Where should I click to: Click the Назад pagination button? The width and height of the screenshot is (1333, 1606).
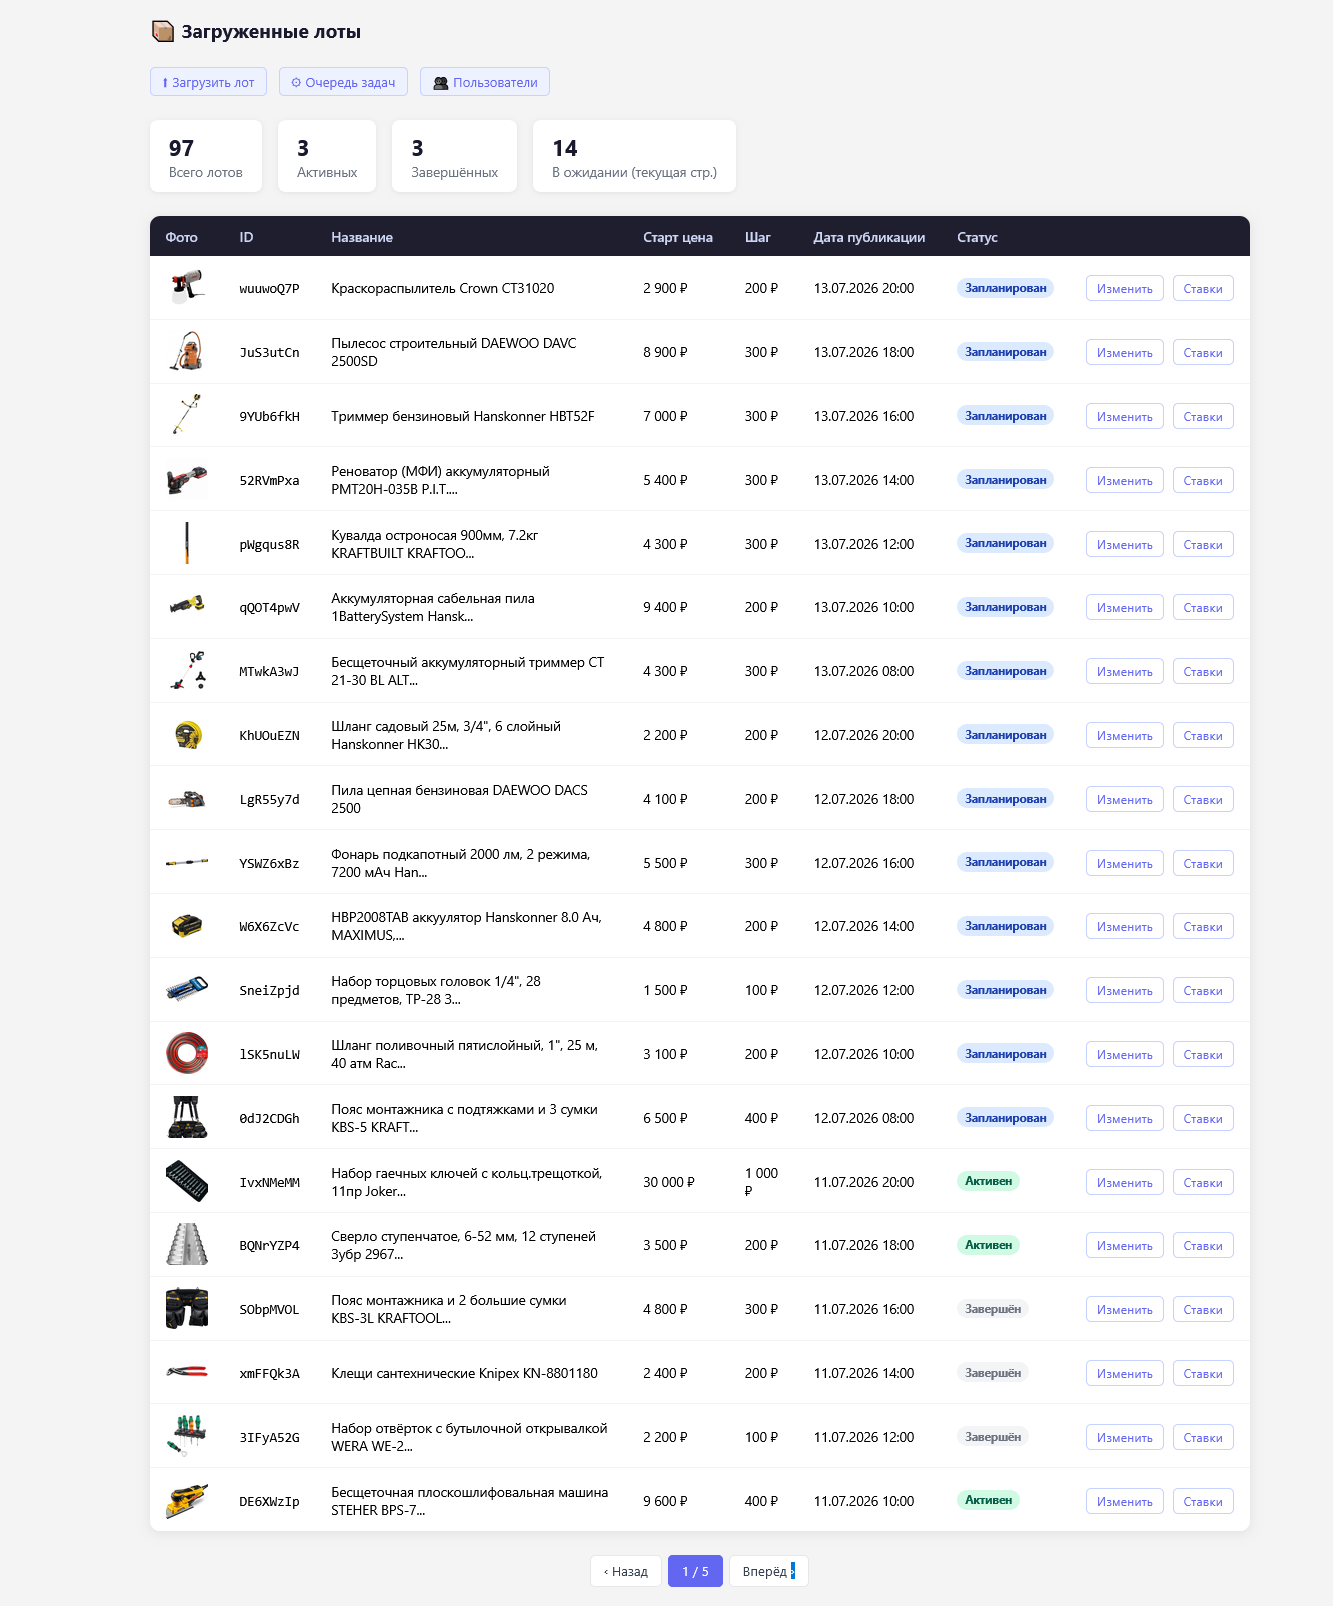click(626, 1571)
